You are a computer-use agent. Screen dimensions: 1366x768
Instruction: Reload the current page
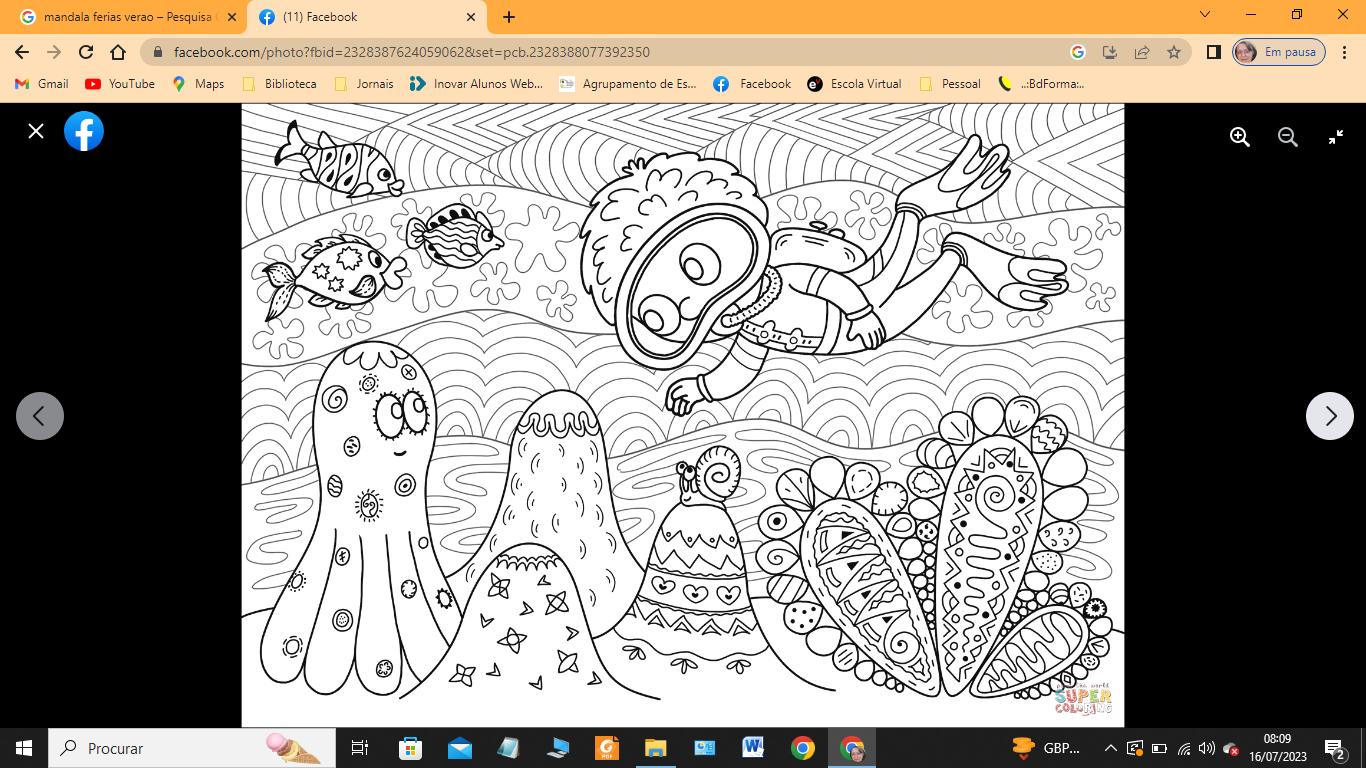coord(86,52)
